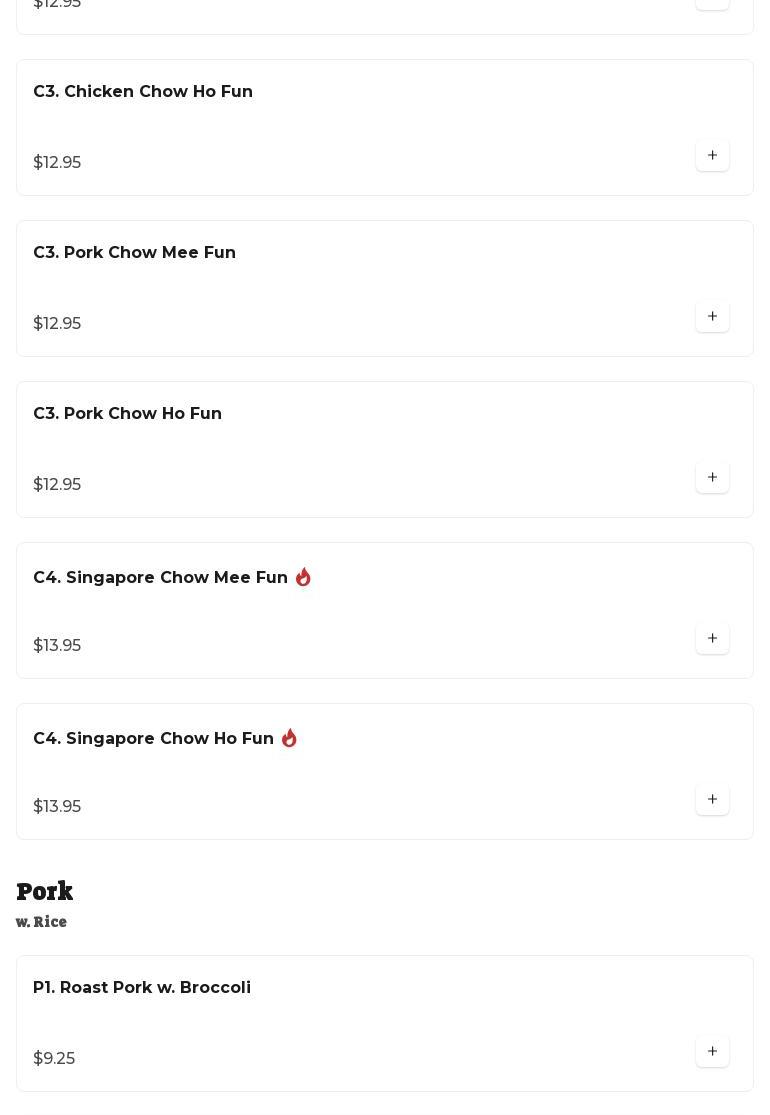
Task: Add C3. Pork Chow Mee Fun to cart
Action: tap(712, 317)
